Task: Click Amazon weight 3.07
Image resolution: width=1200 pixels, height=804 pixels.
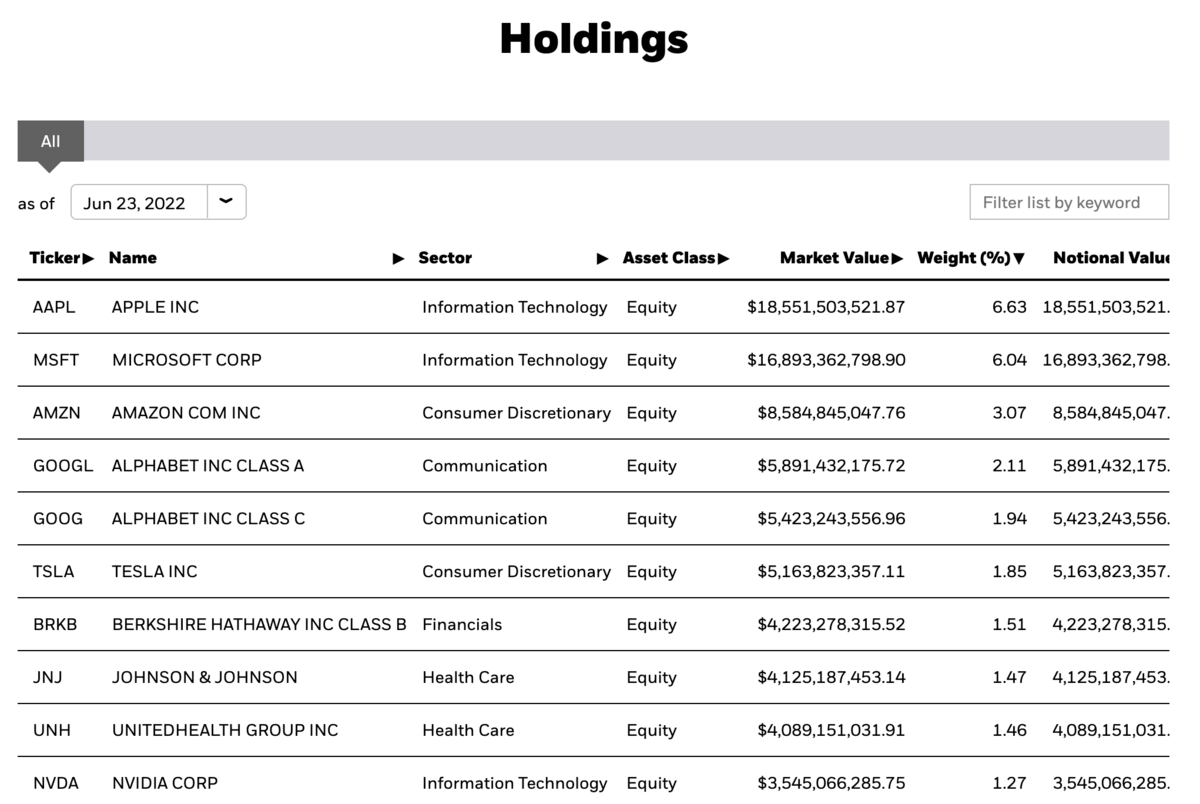Action: click(1009, 413)
